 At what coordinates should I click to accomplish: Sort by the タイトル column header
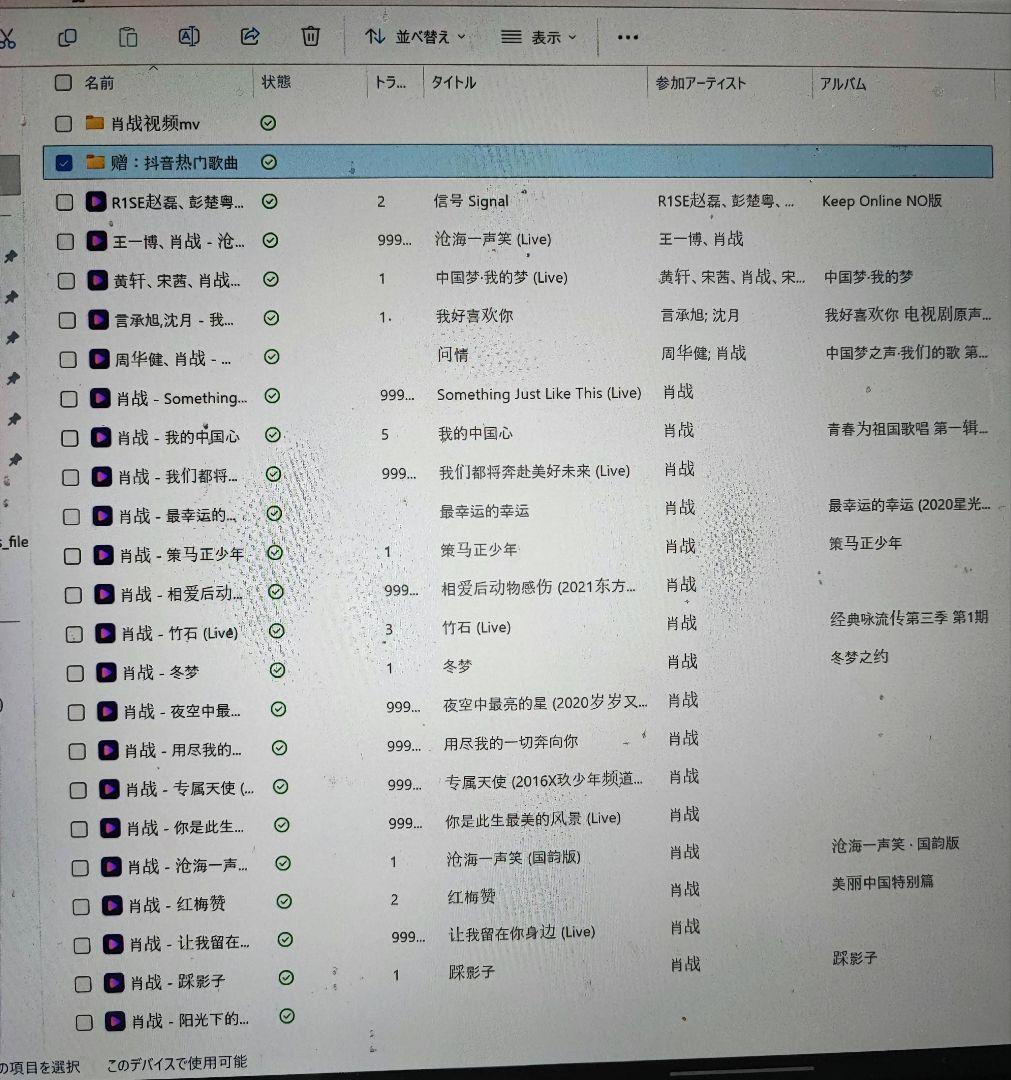click(x=453, y=83)
